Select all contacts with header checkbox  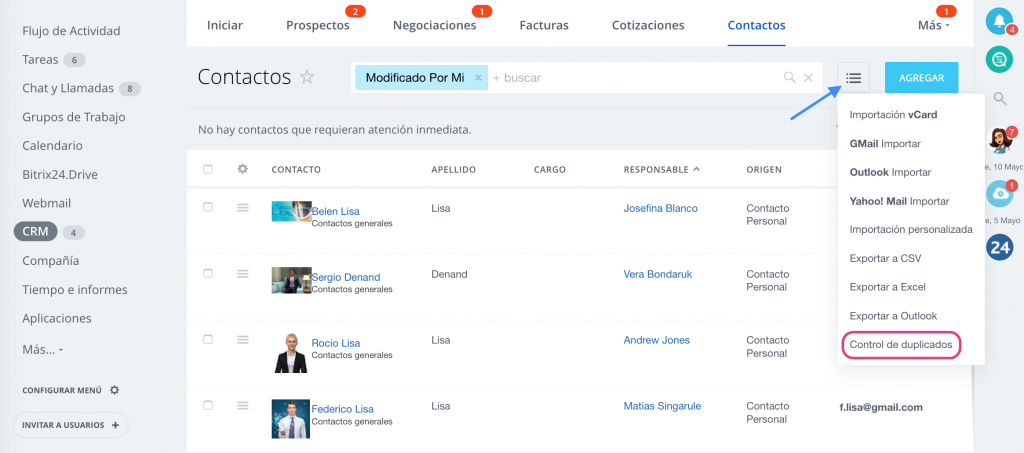click(208, 169)
